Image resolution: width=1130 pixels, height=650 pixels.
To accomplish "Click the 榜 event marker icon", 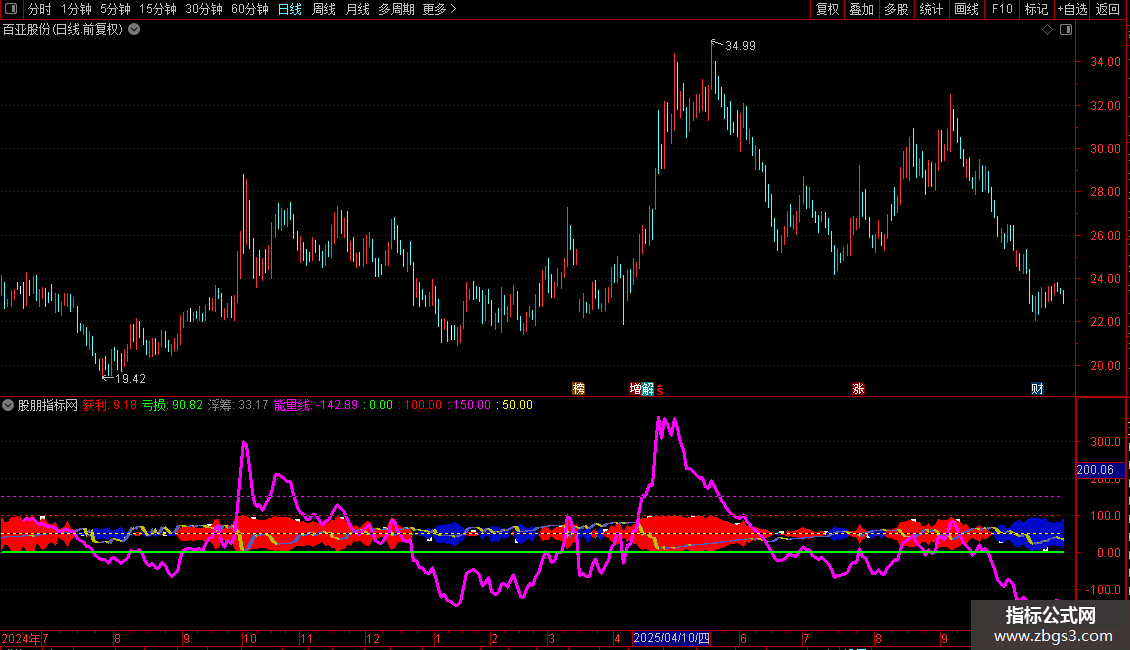I will 578,389.
